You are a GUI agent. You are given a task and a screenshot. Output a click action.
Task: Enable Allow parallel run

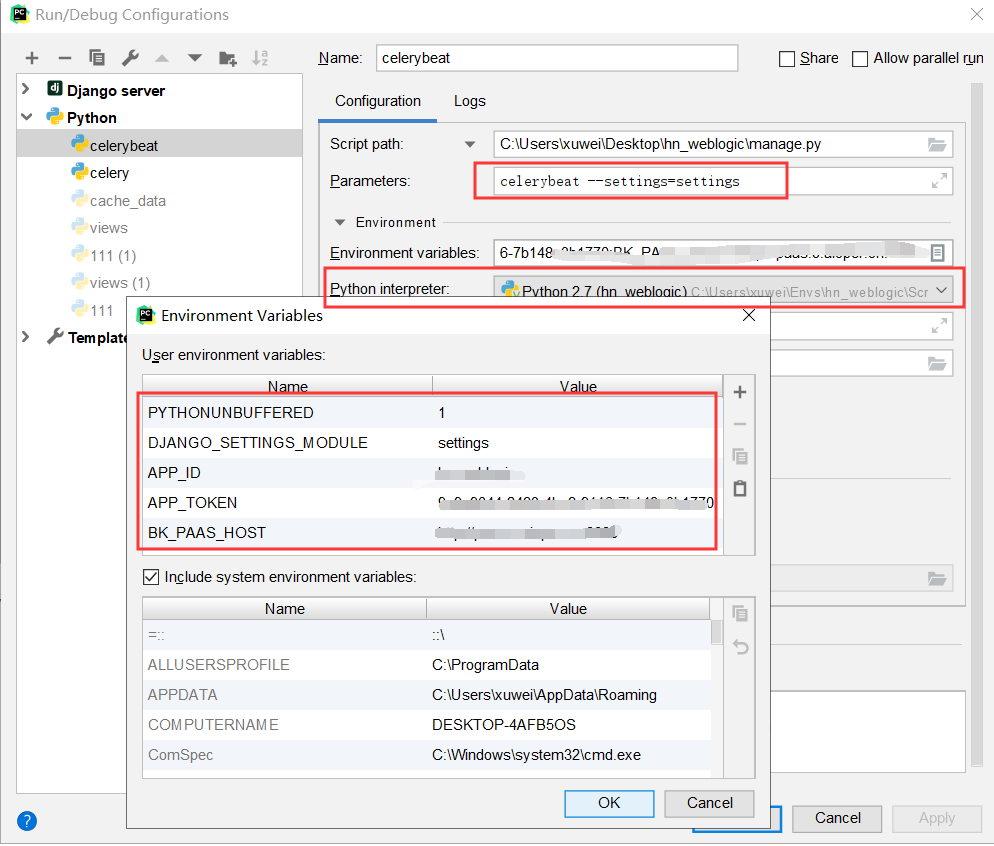click(860, 58)
